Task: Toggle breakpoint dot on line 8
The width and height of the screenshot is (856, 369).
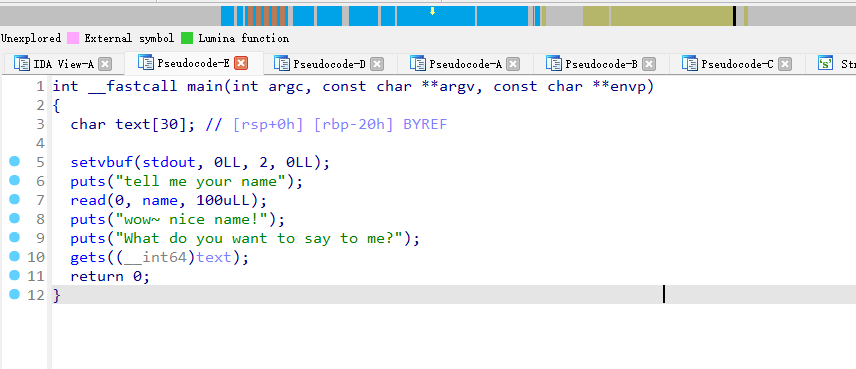Action: click(14, 218)
